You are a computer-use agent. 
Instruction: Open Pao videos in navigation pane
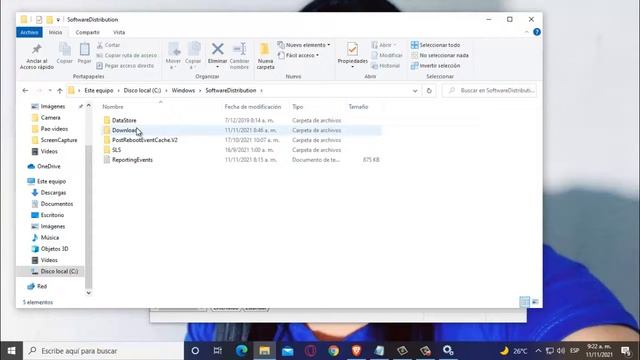54,129
